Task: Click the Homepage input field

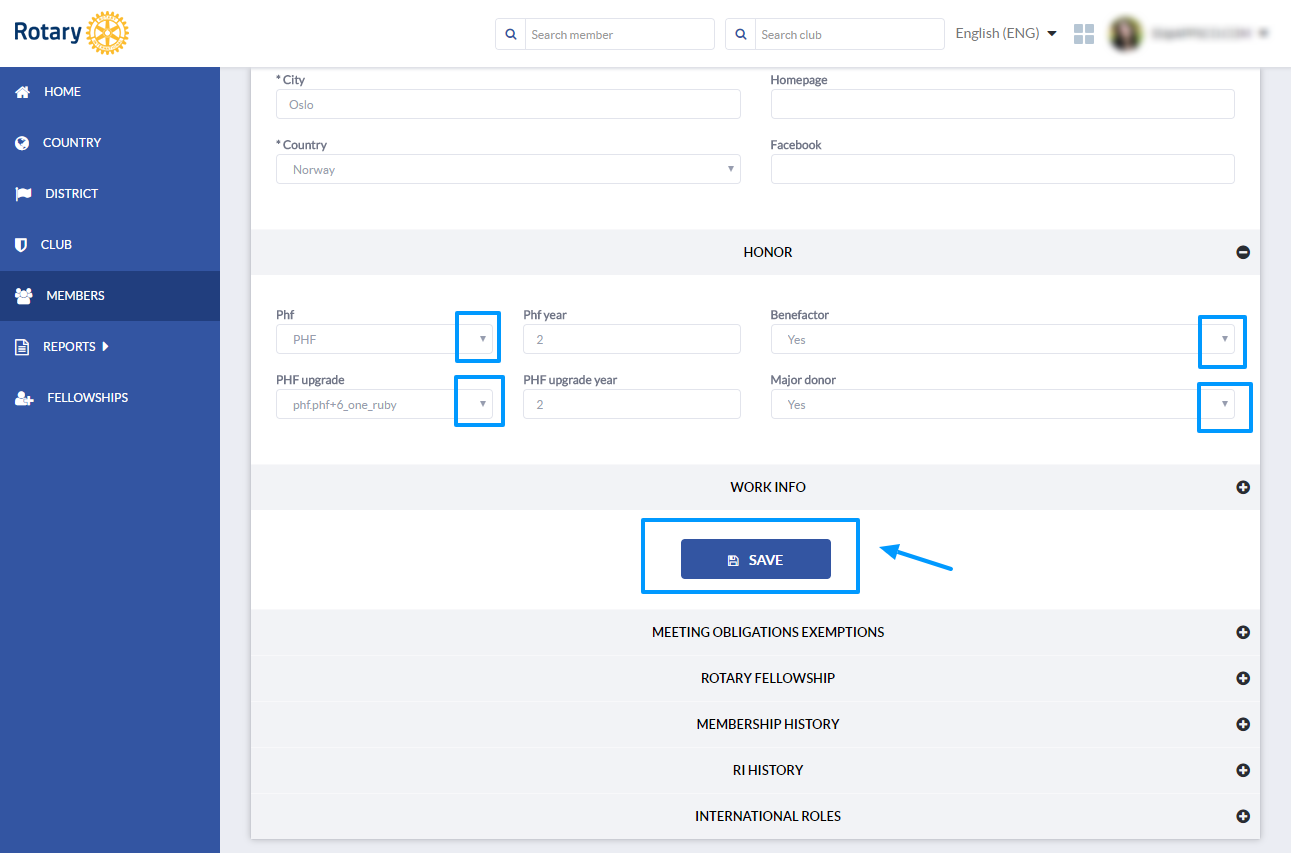Action: (x=1003, y=104)
